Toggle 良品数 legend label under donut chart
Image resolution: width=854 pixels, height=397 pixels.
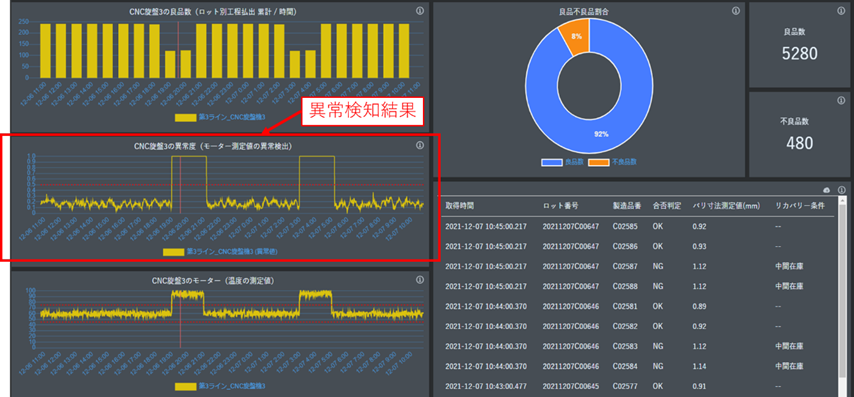click(x=574, y=162)
